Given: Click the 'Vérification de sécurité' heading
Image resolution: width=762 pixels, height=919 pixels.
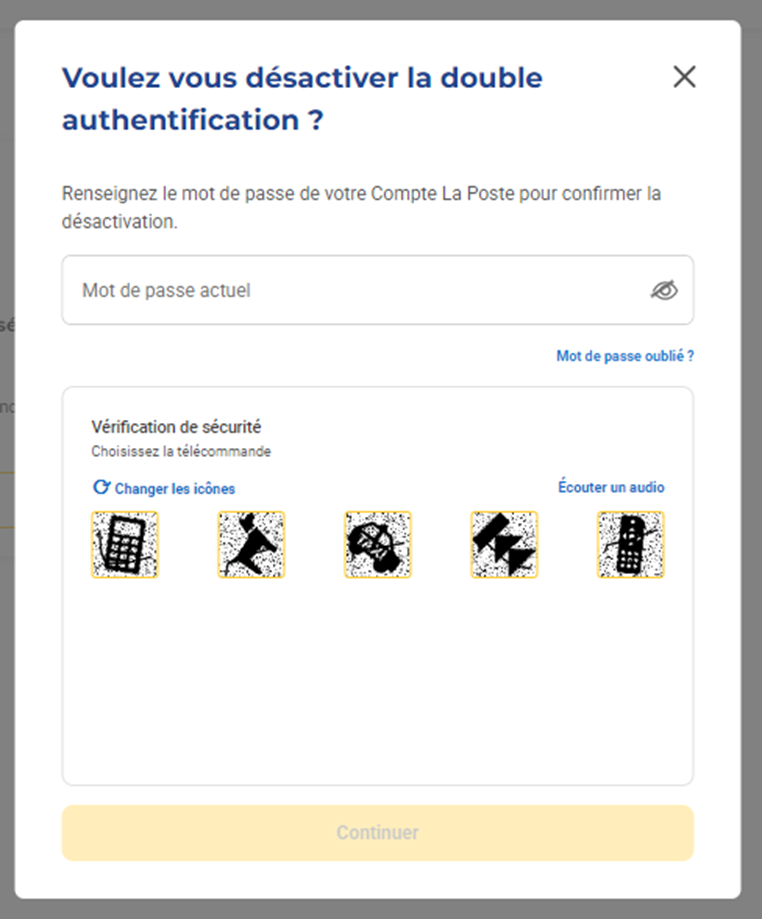Looking at the screenshot, I should tap(176, 427).
